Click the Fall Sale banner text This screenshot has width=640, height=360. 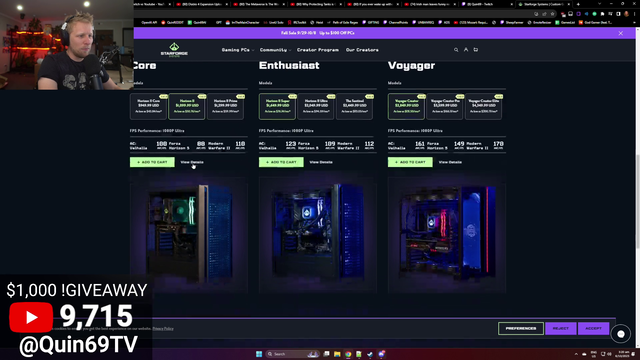[318, 33]
